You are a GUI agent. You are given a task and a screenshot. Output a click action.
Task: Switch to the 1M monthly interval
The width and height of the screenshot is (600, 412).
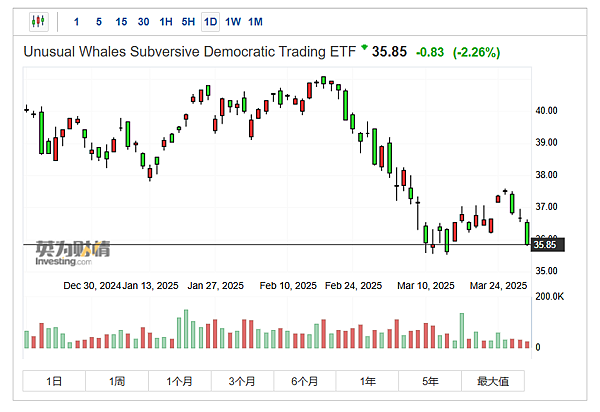(255, 22)
